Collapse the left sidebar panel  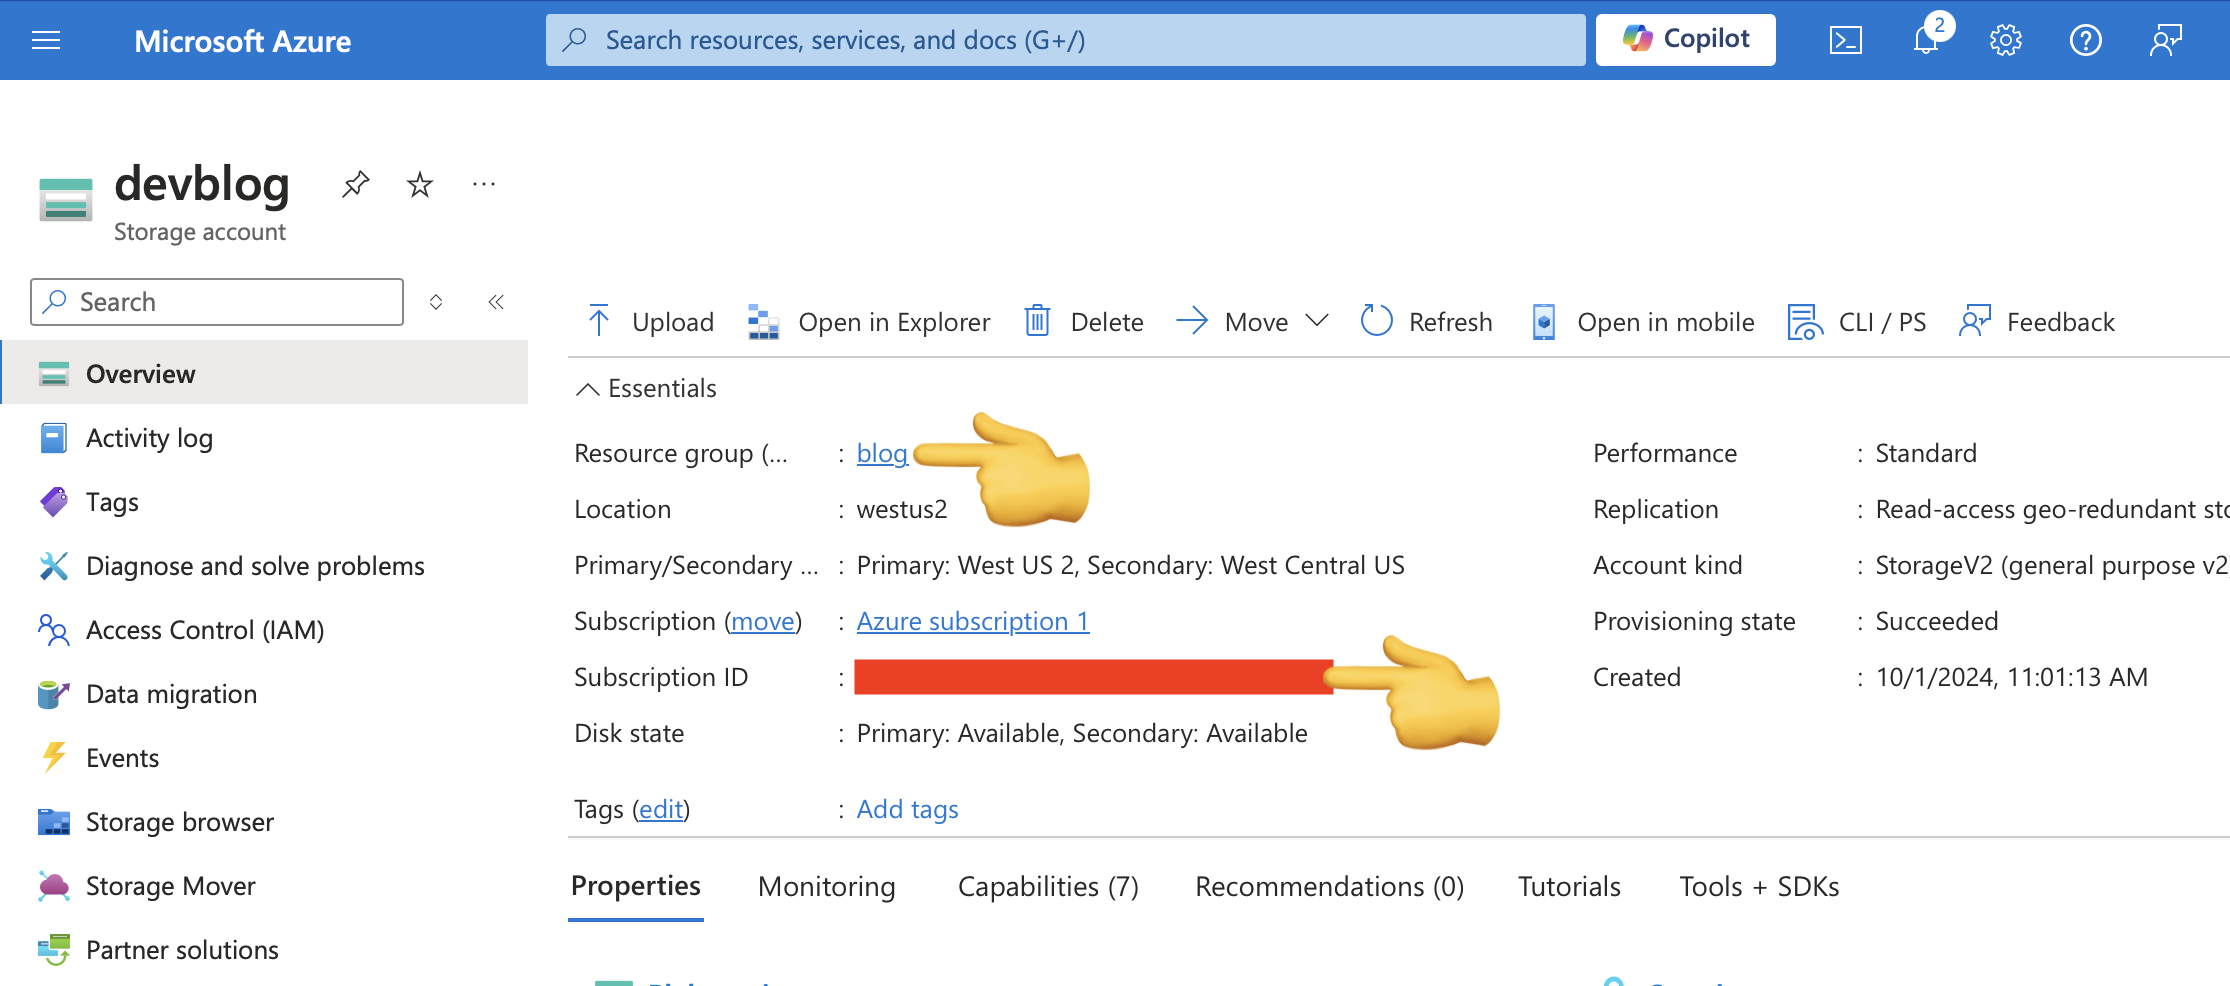click(x=495, y=301)
